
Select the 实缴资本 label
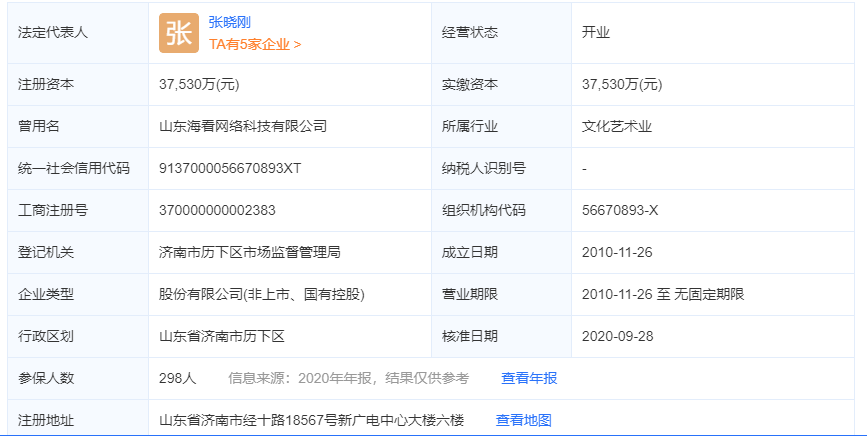point(469,84)
